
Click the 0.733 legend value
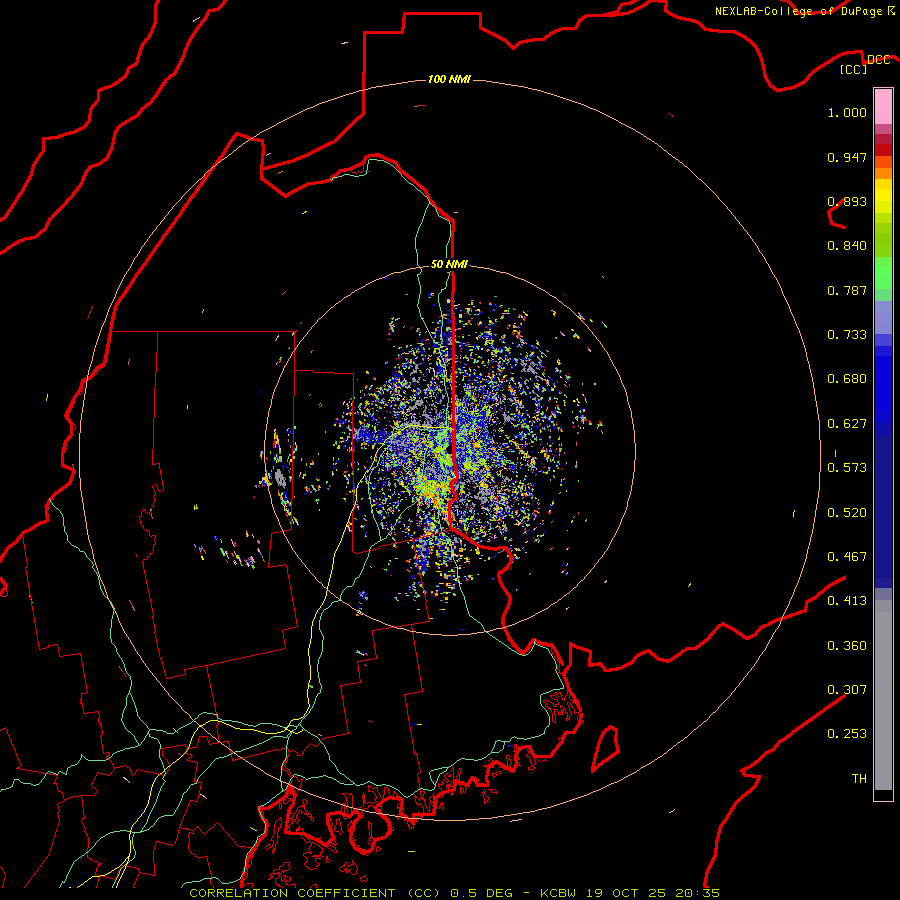tap(847, 335)
